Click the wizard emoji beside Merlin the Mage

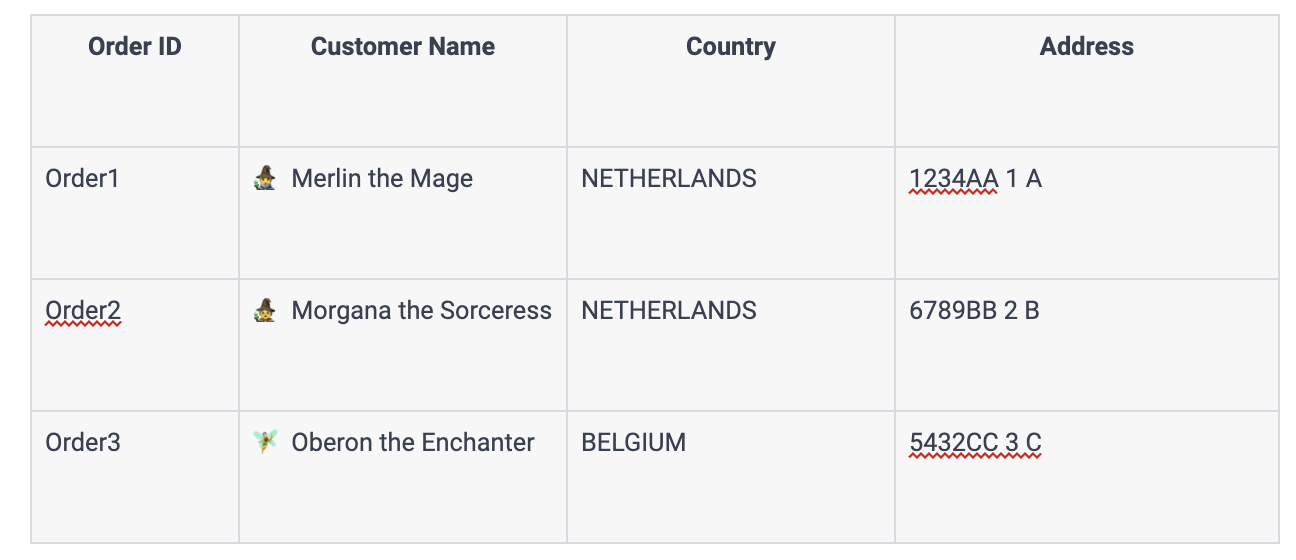(x=265, y=179)
